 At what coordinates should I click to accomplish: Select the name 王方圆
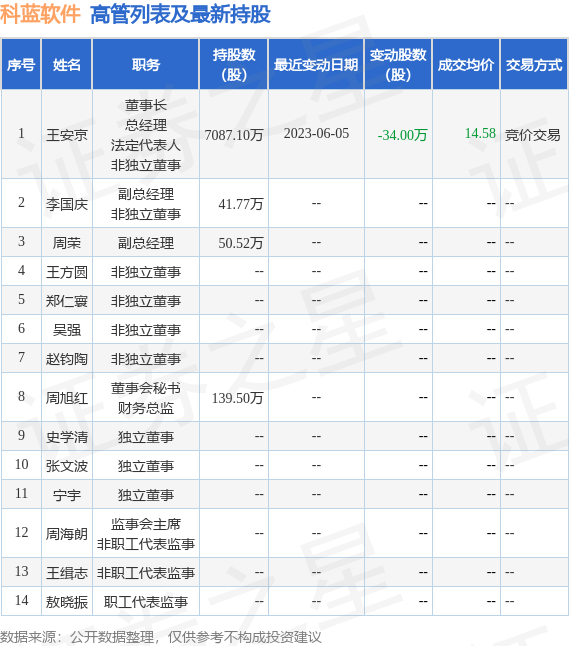[x=67, y=272]
